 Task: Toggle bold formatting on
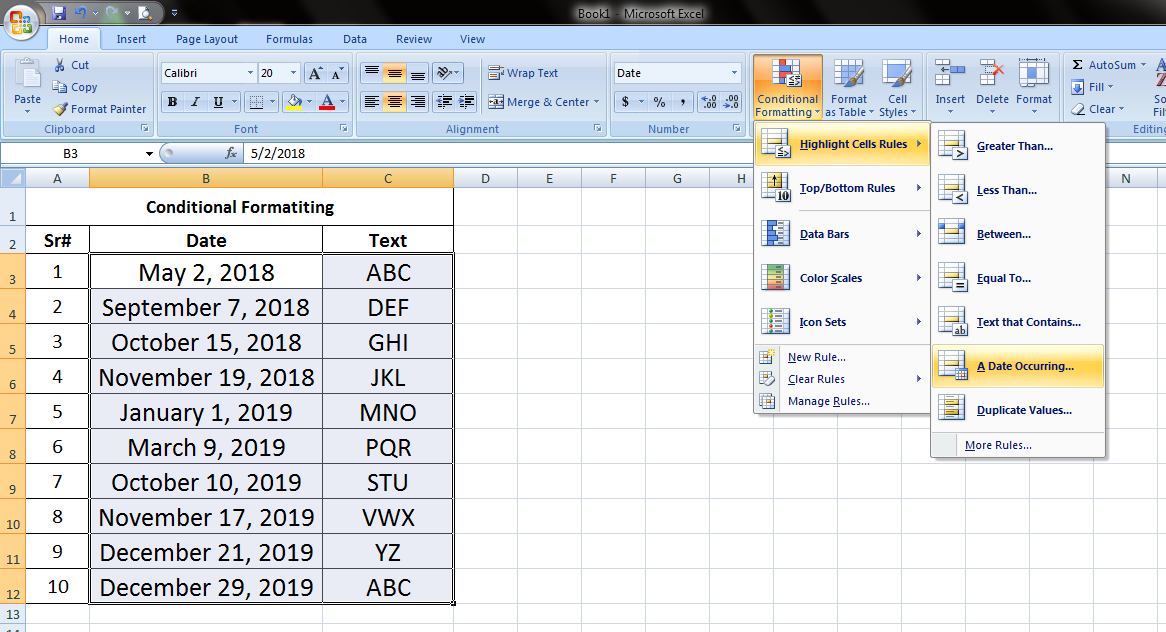tap(170, 102)
